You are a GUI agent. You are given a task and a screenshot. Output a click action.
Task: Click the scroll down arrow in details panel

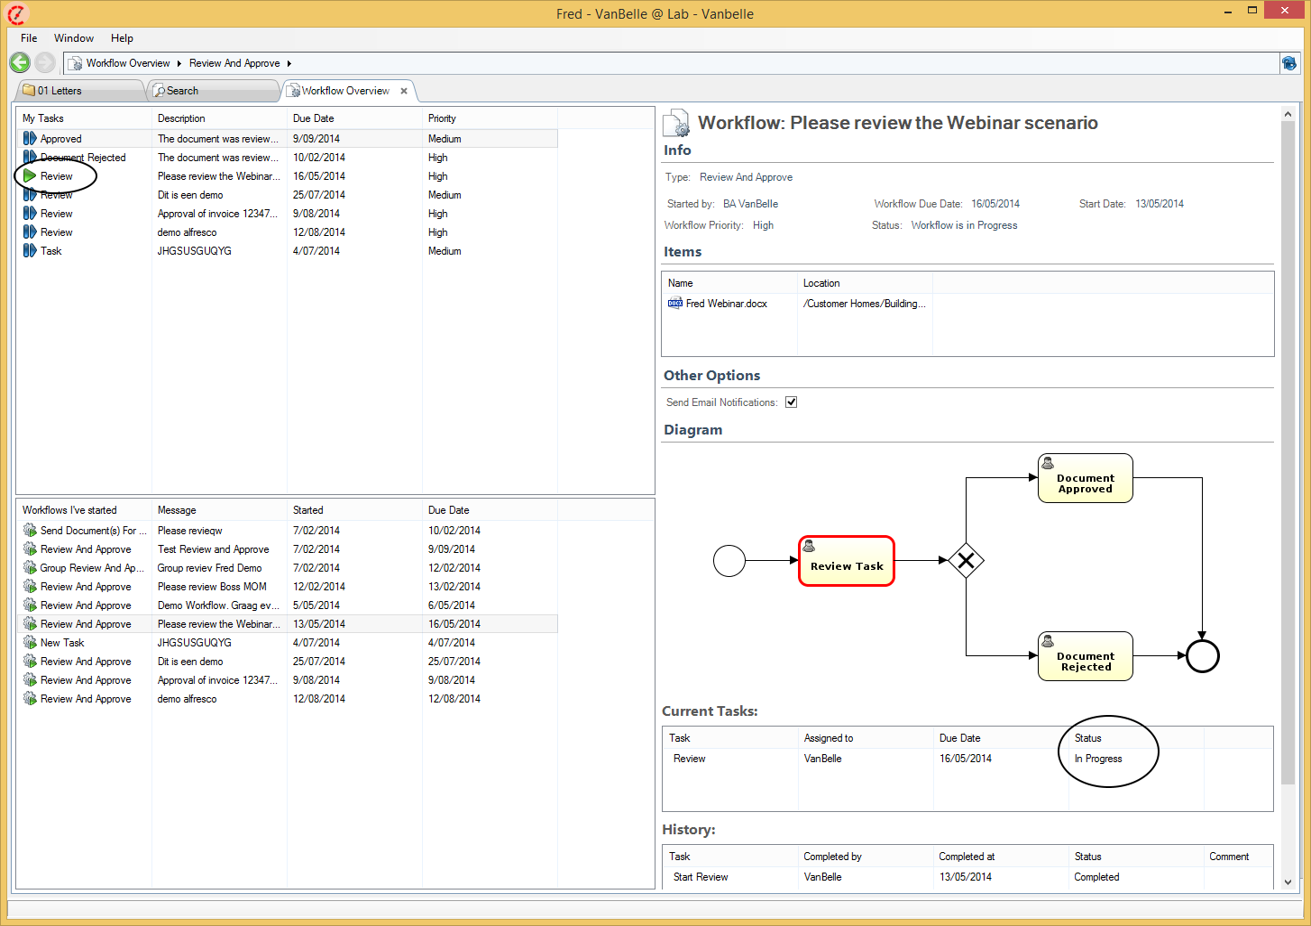point(1287,882)
